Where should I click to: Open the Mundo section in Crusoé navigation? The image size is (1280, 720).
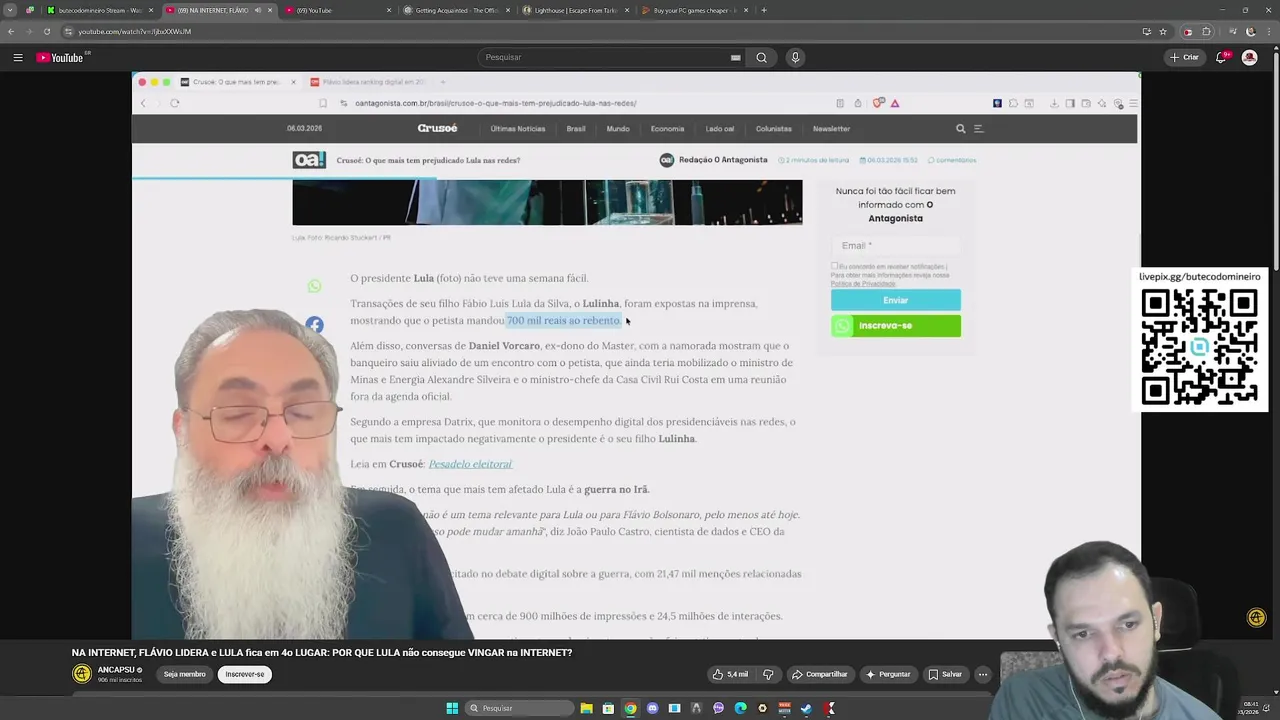618,129
